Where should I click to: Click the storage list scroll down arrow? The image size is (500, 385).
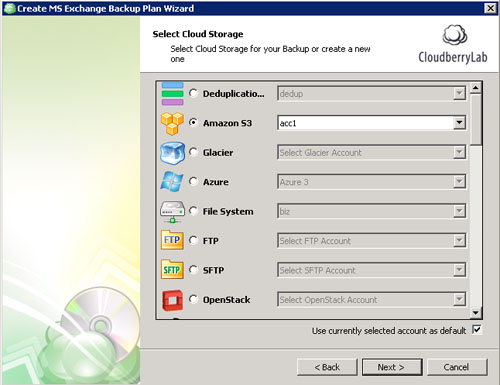[476, 313]
